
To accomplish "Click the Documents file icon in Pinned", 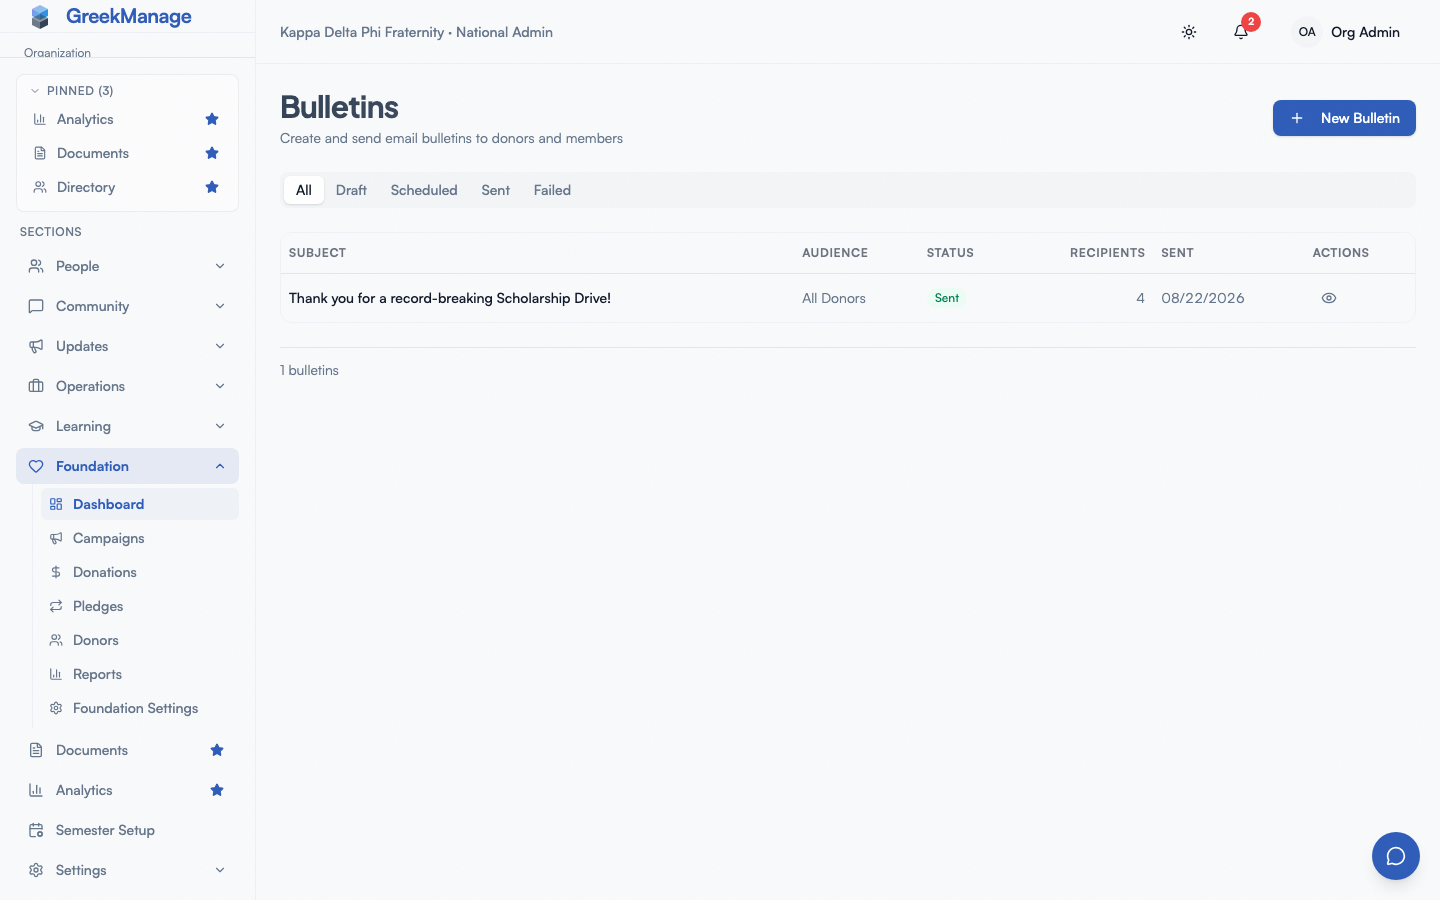I will (40, 153).
